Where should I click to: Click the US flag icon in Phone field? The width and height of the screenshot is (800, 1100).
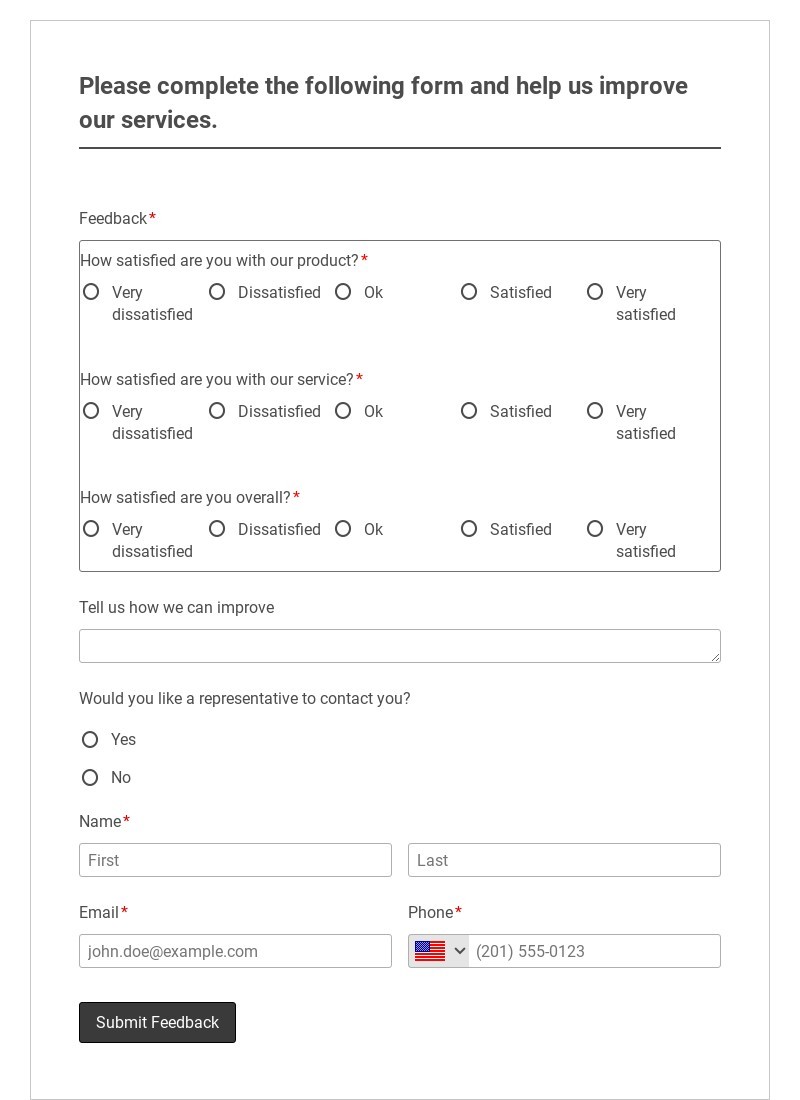[x=430, y=951]
